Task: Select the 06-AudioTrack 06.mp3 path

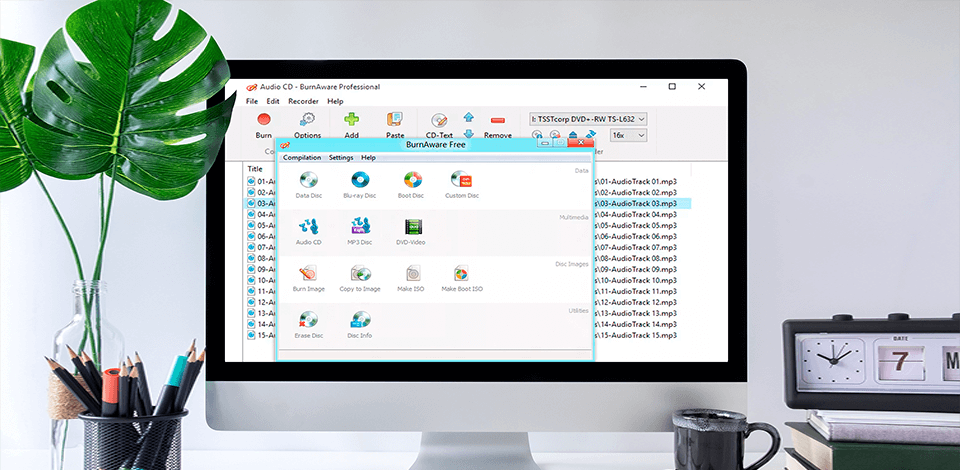Action: (x=636, y=236)
